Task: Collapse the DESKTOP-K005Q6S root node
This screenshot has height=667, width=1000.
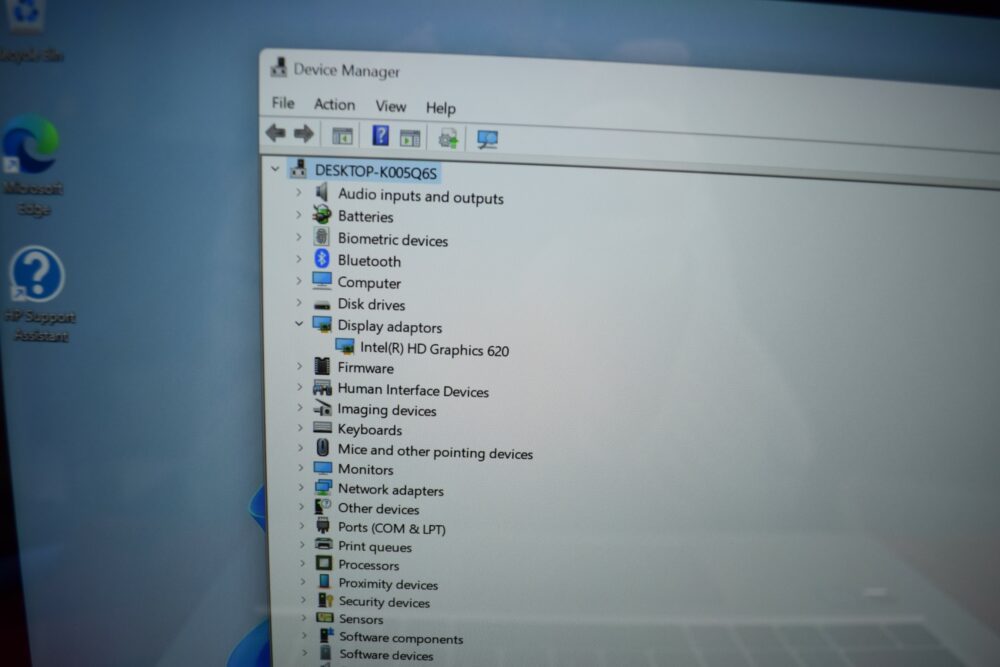Action: pyautogui.click(x=275, y=169)
